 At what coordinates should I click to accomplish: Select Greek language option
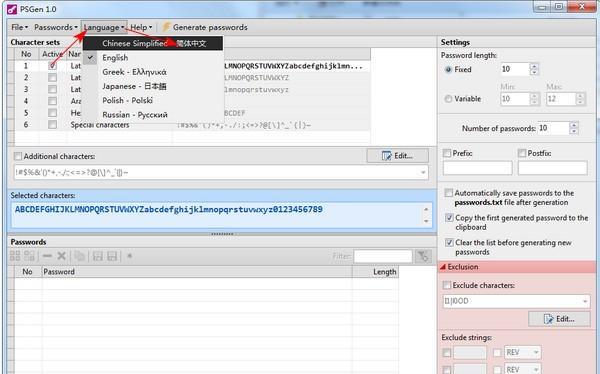(x=153, y=72)
